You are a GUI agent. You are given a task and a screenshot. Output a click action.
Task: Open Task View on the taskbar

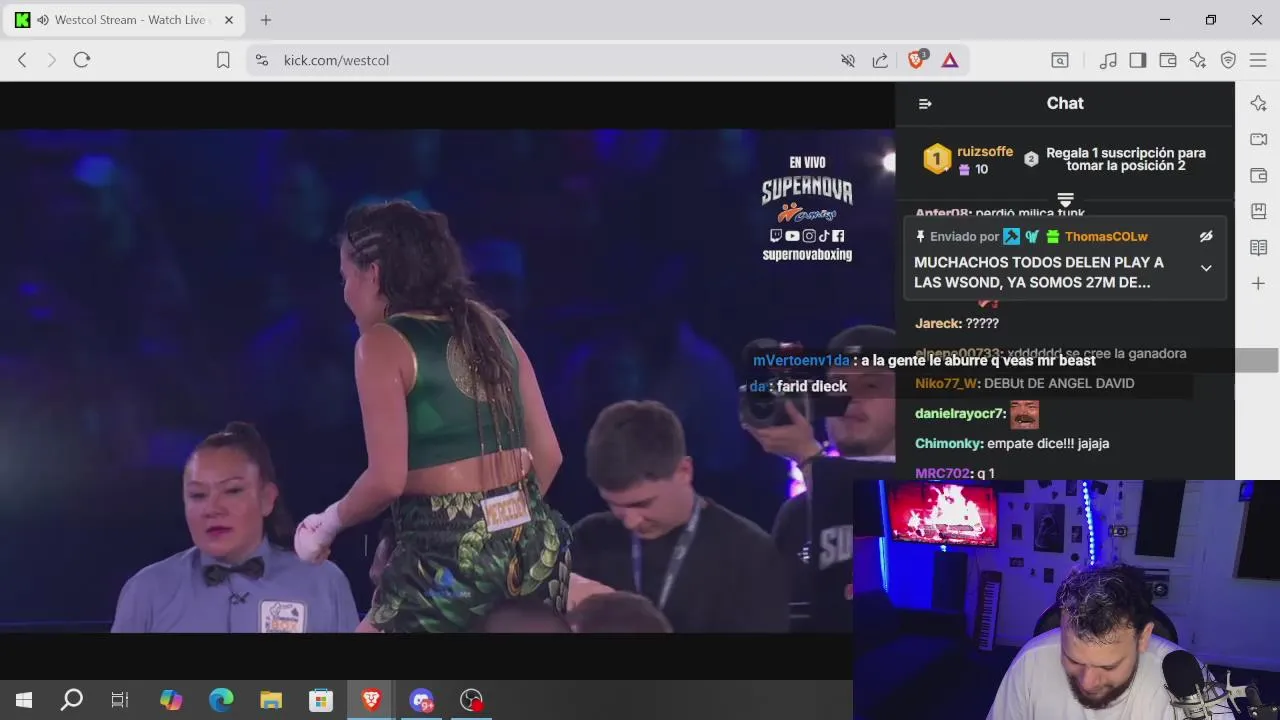click(120, 700)
